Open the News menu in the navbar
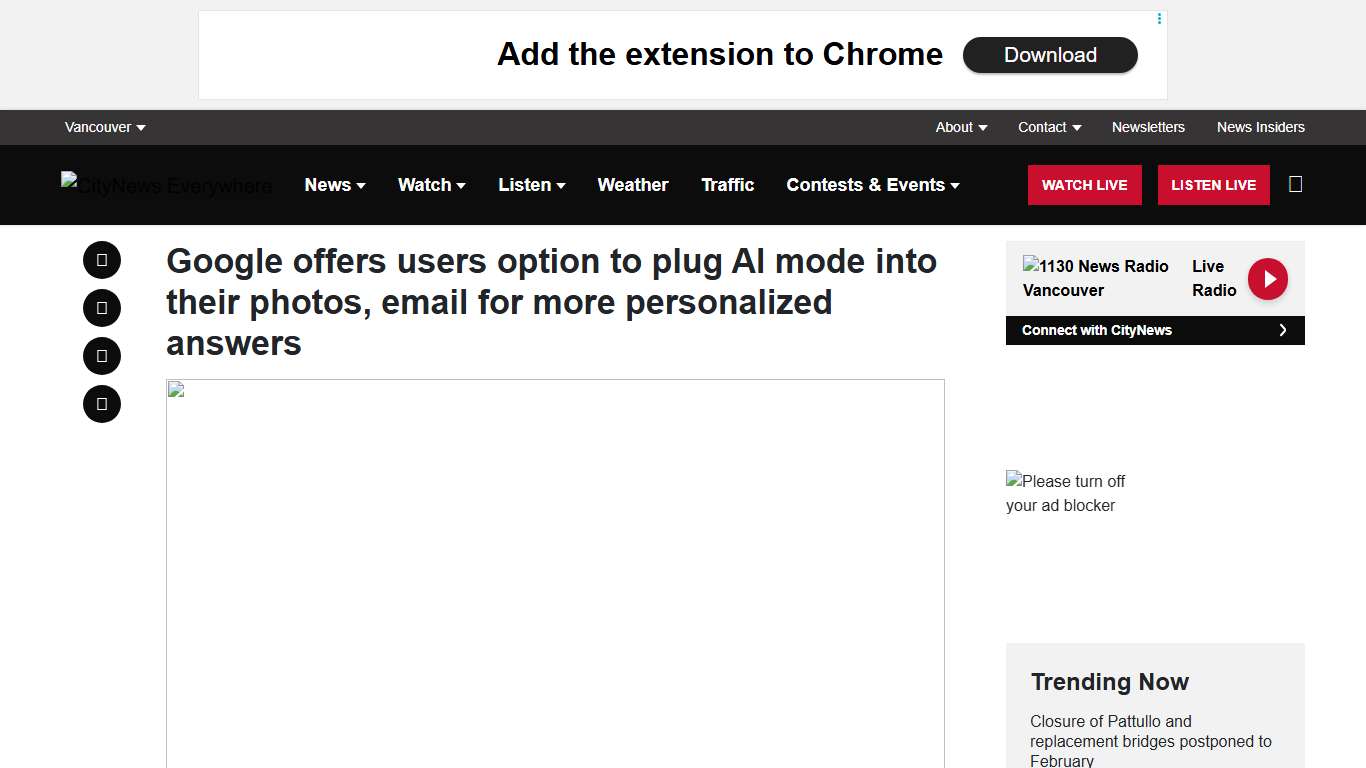Viewport: 1366px width, 768px height. [x=335, y=185]
